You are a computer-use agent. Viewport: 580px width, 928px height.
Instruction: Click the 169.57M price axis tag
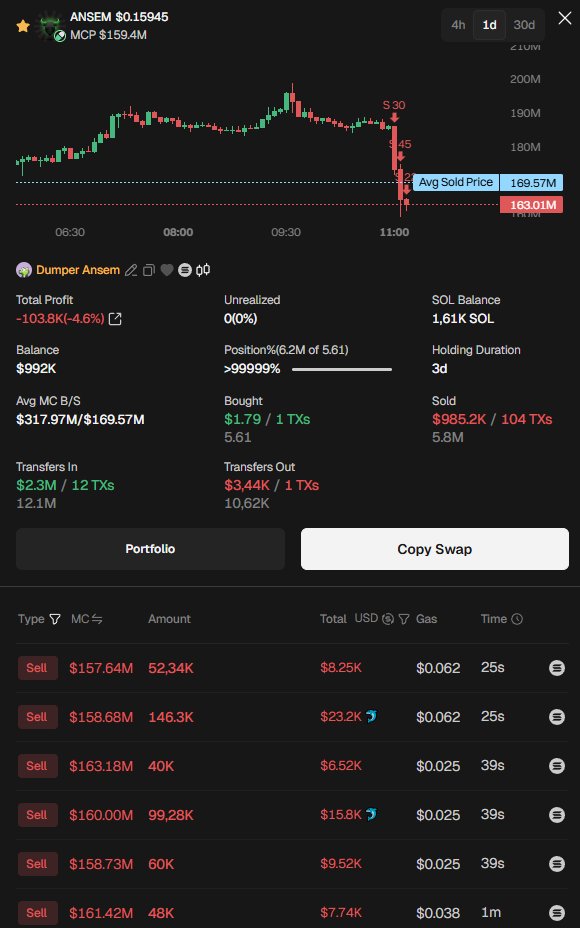[531, 183]
